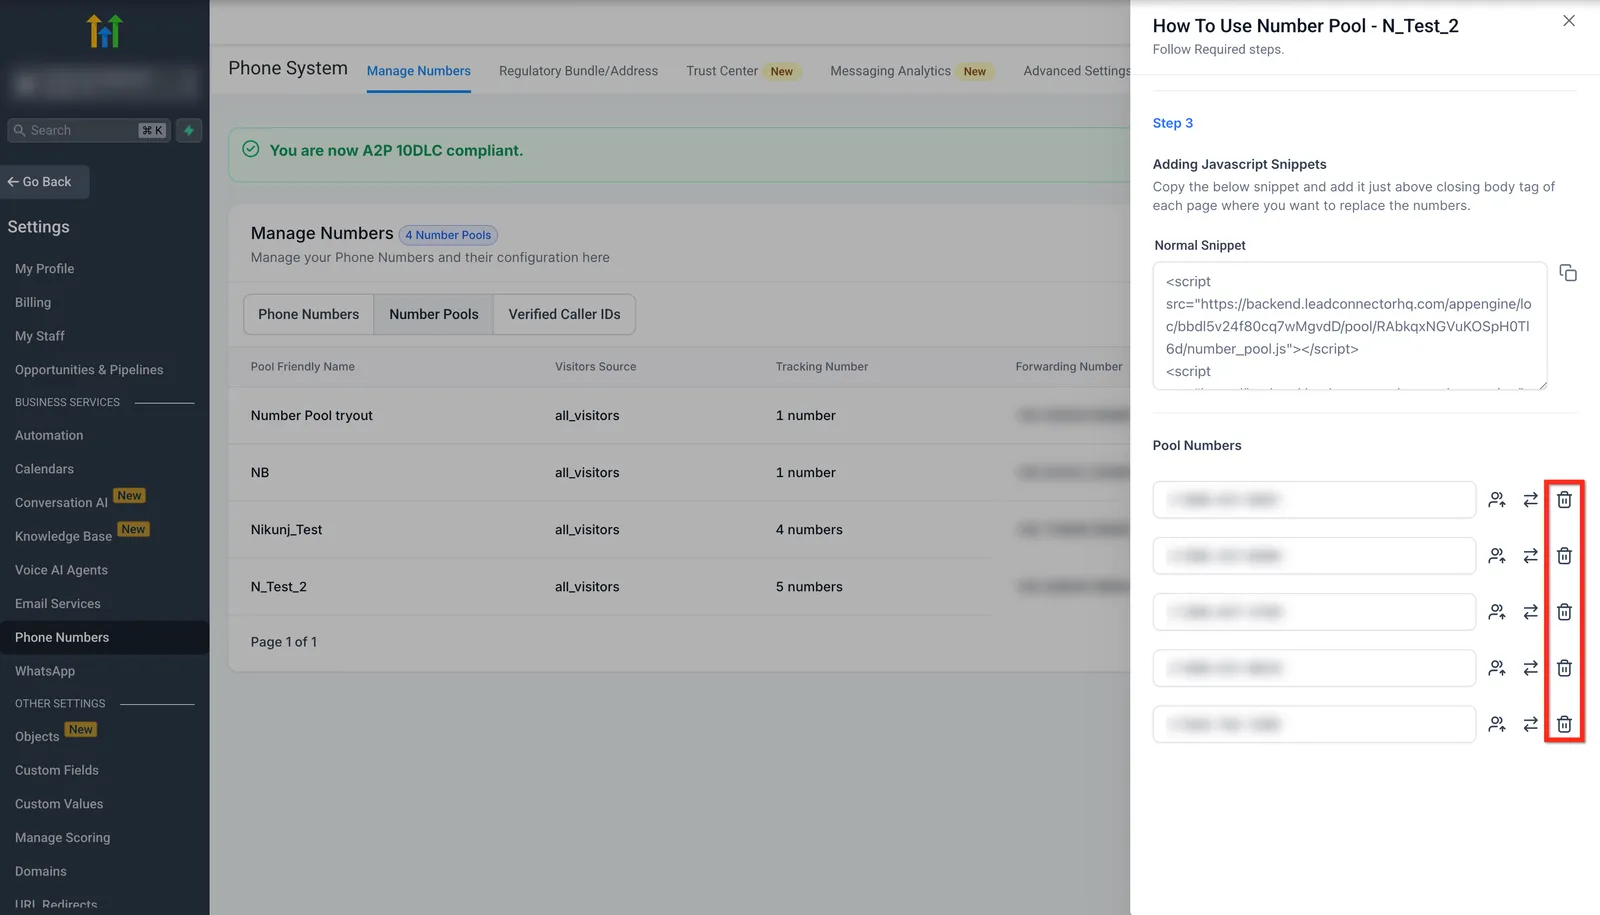Click the assign-user icon of the fifth pool number
The height and width of the screenshot is (915, 1600).
tap(1497, 723)
